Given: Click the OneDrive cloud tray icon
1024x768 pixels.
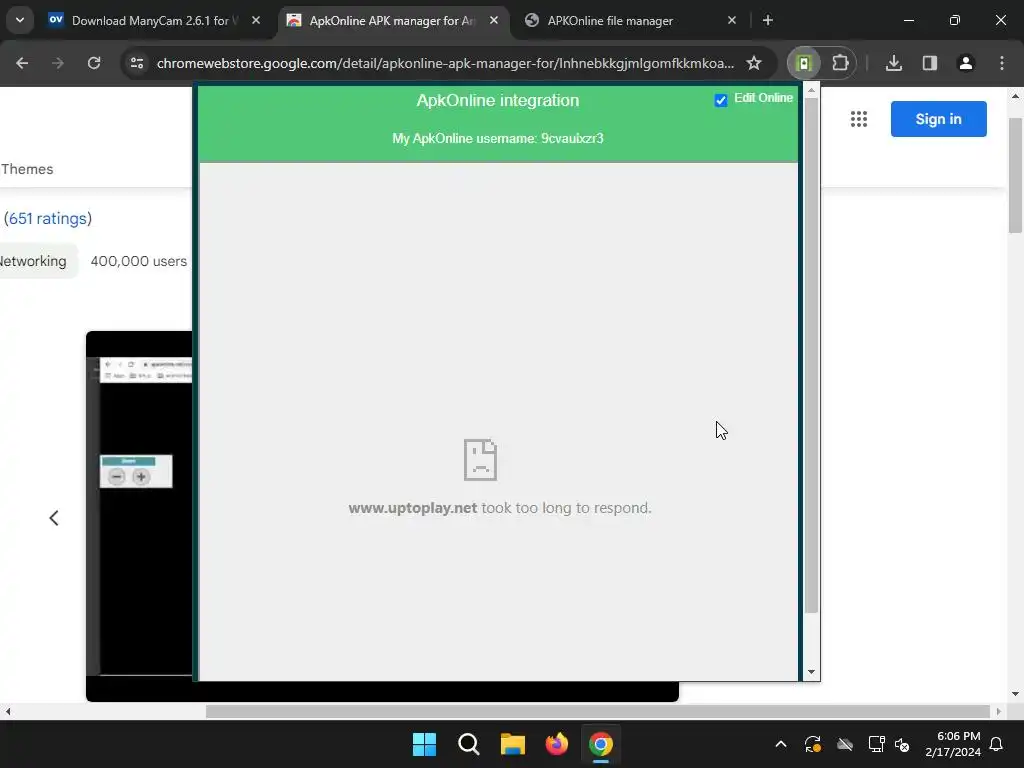Looking at the screenshot, I should coord(845,744).
